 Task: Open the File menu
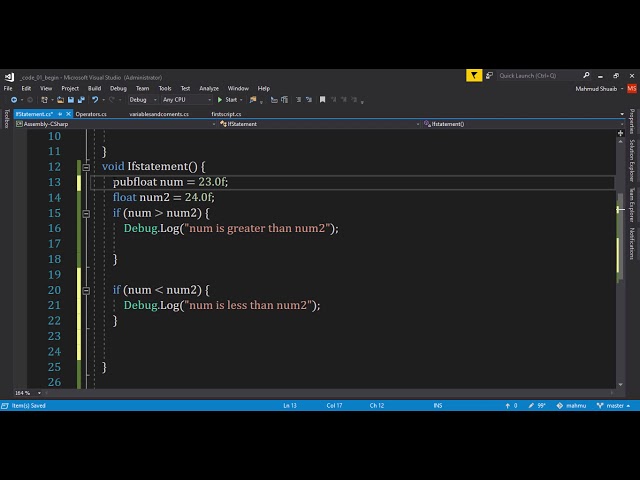8,89
